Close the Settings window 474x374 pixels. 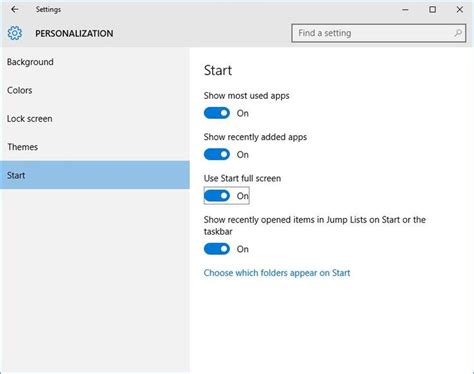click(460, 10)
